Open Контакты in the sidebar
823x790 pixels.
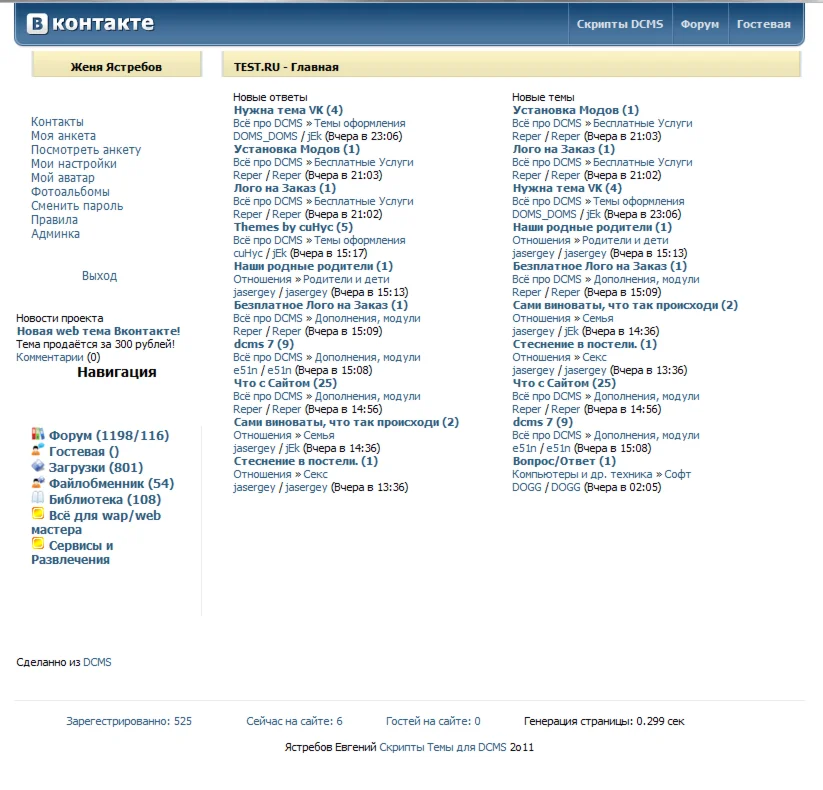(57, 122)
